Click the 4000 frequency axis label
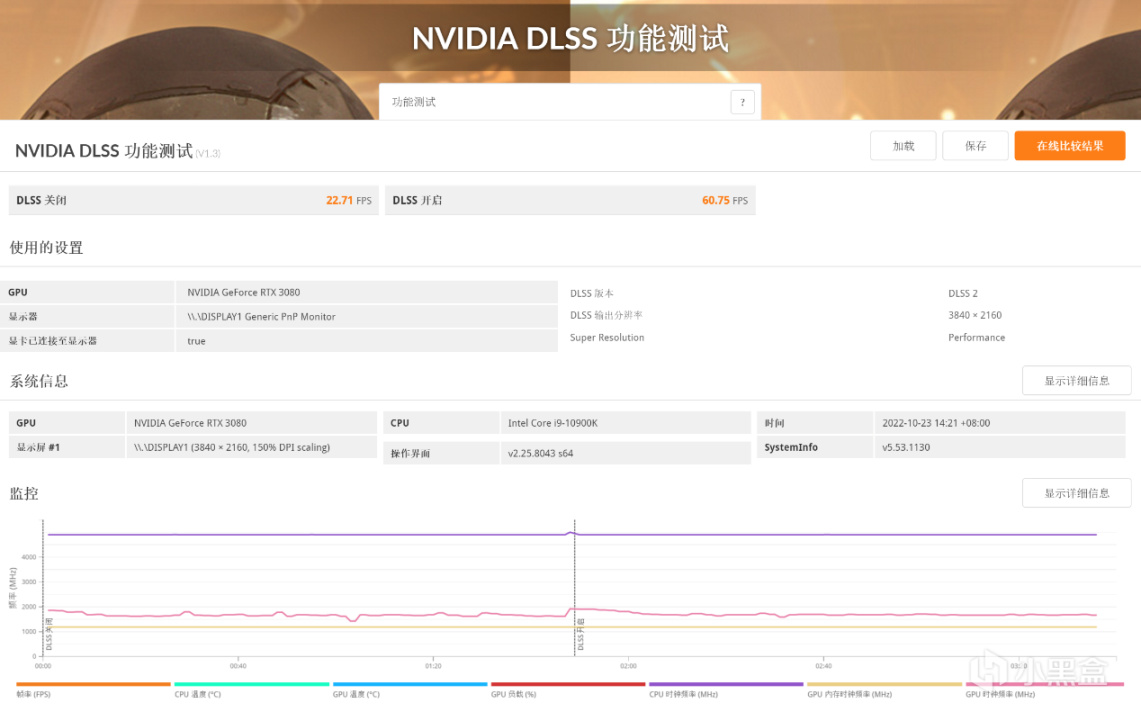Image resolution: width=1141 pixels, height=712 pixels. click(28, 558)
